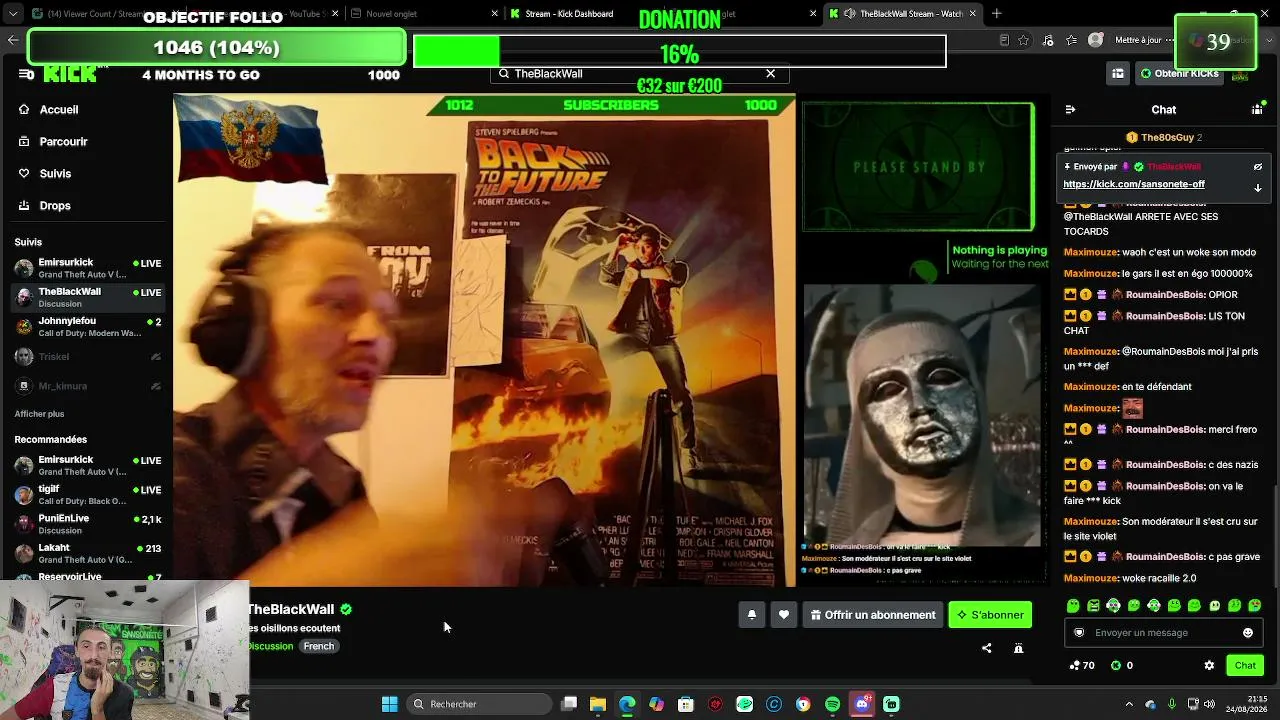The height and width of the screenshot is (720, 1280).
Task: Open Emirsurkick channel in the Suivis list
Action: 87,268
